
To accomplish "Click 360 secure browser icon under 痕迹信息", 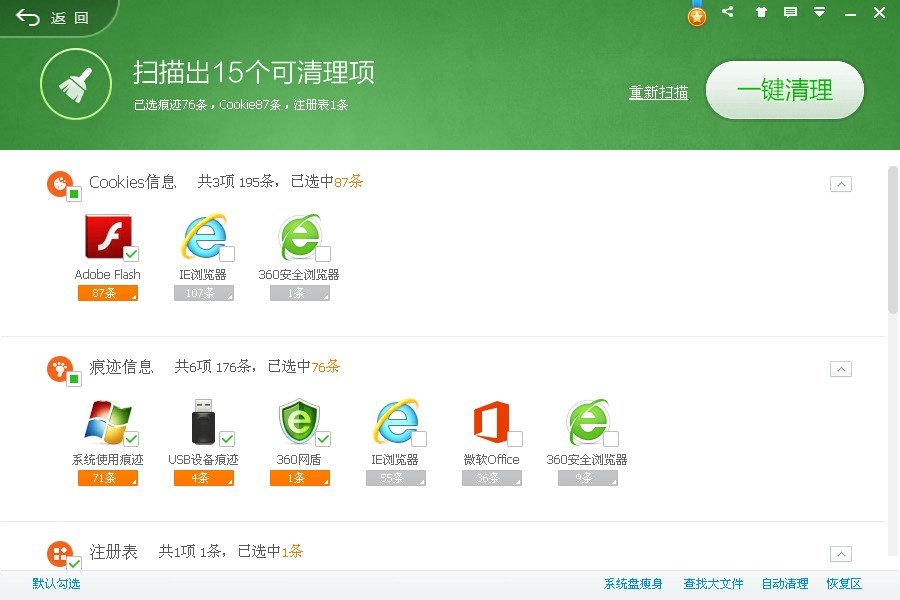I will [x=588, y=421].
